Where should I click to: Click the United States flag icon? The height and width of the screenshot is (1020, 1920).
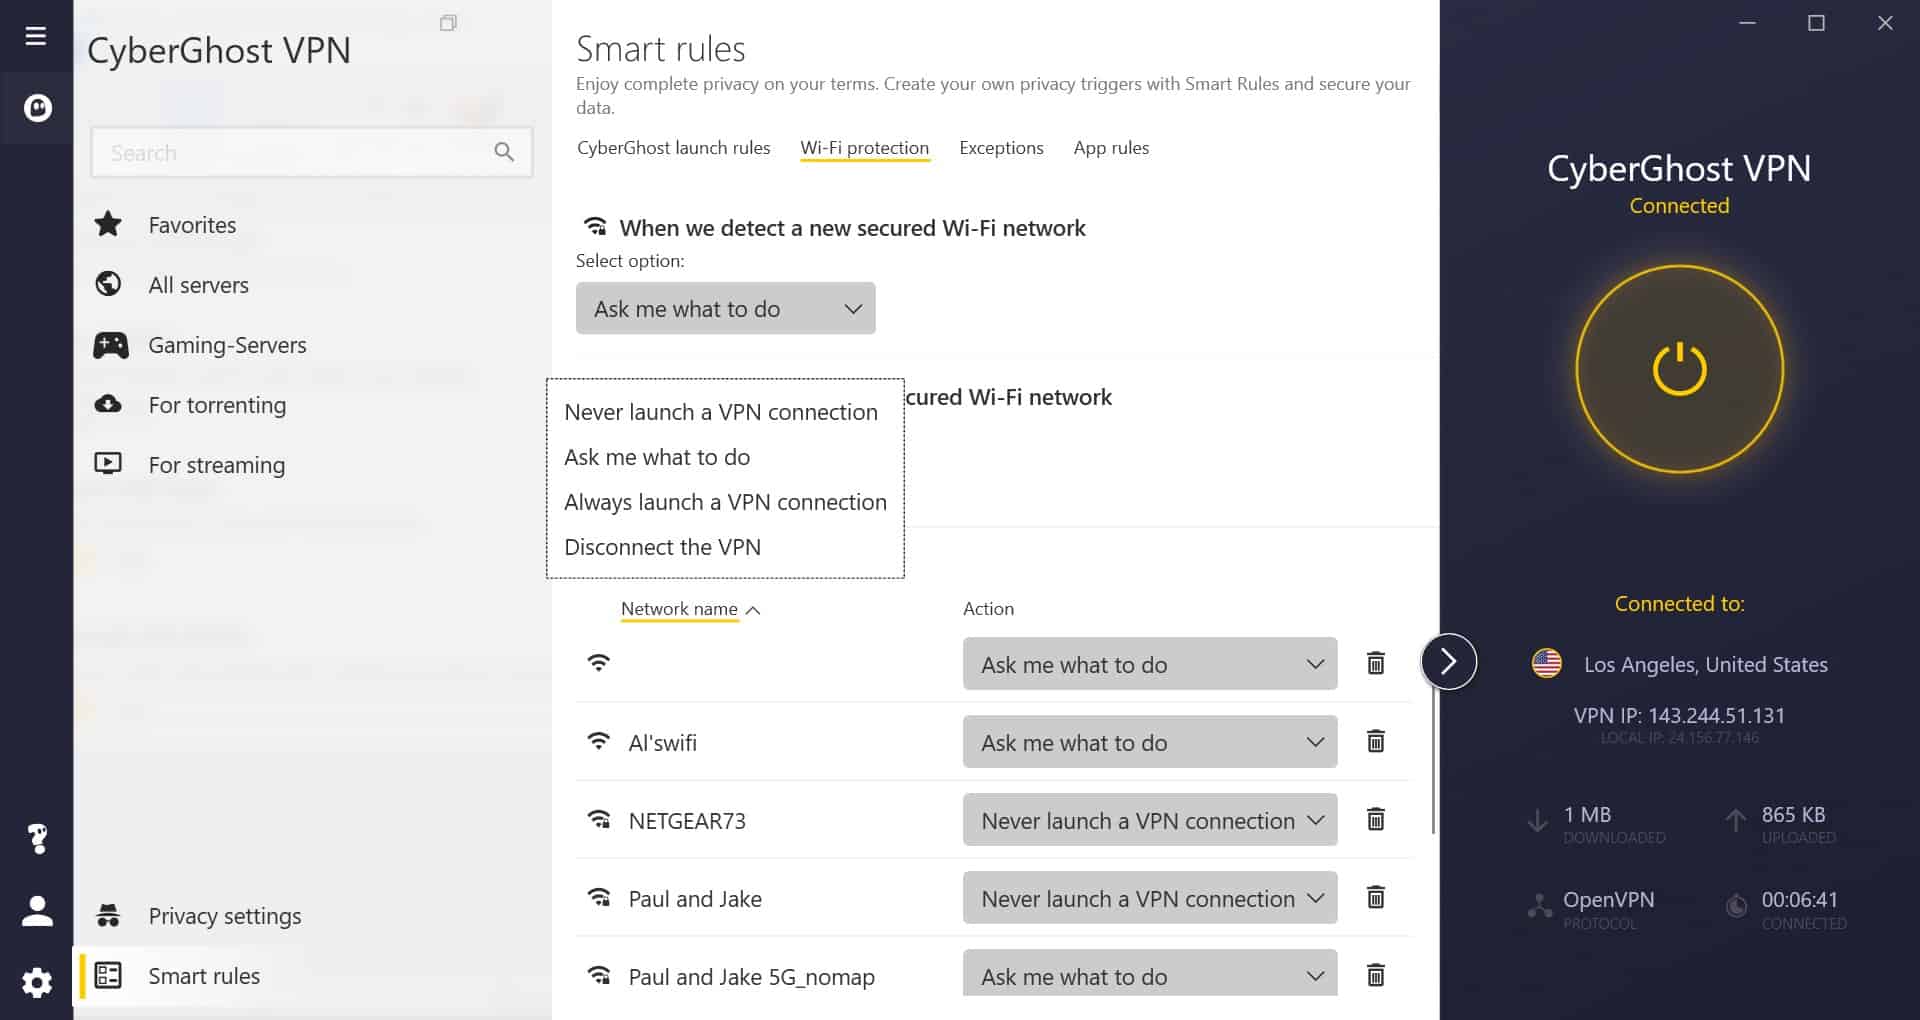pyautogui.click(x=1547, y=664)
